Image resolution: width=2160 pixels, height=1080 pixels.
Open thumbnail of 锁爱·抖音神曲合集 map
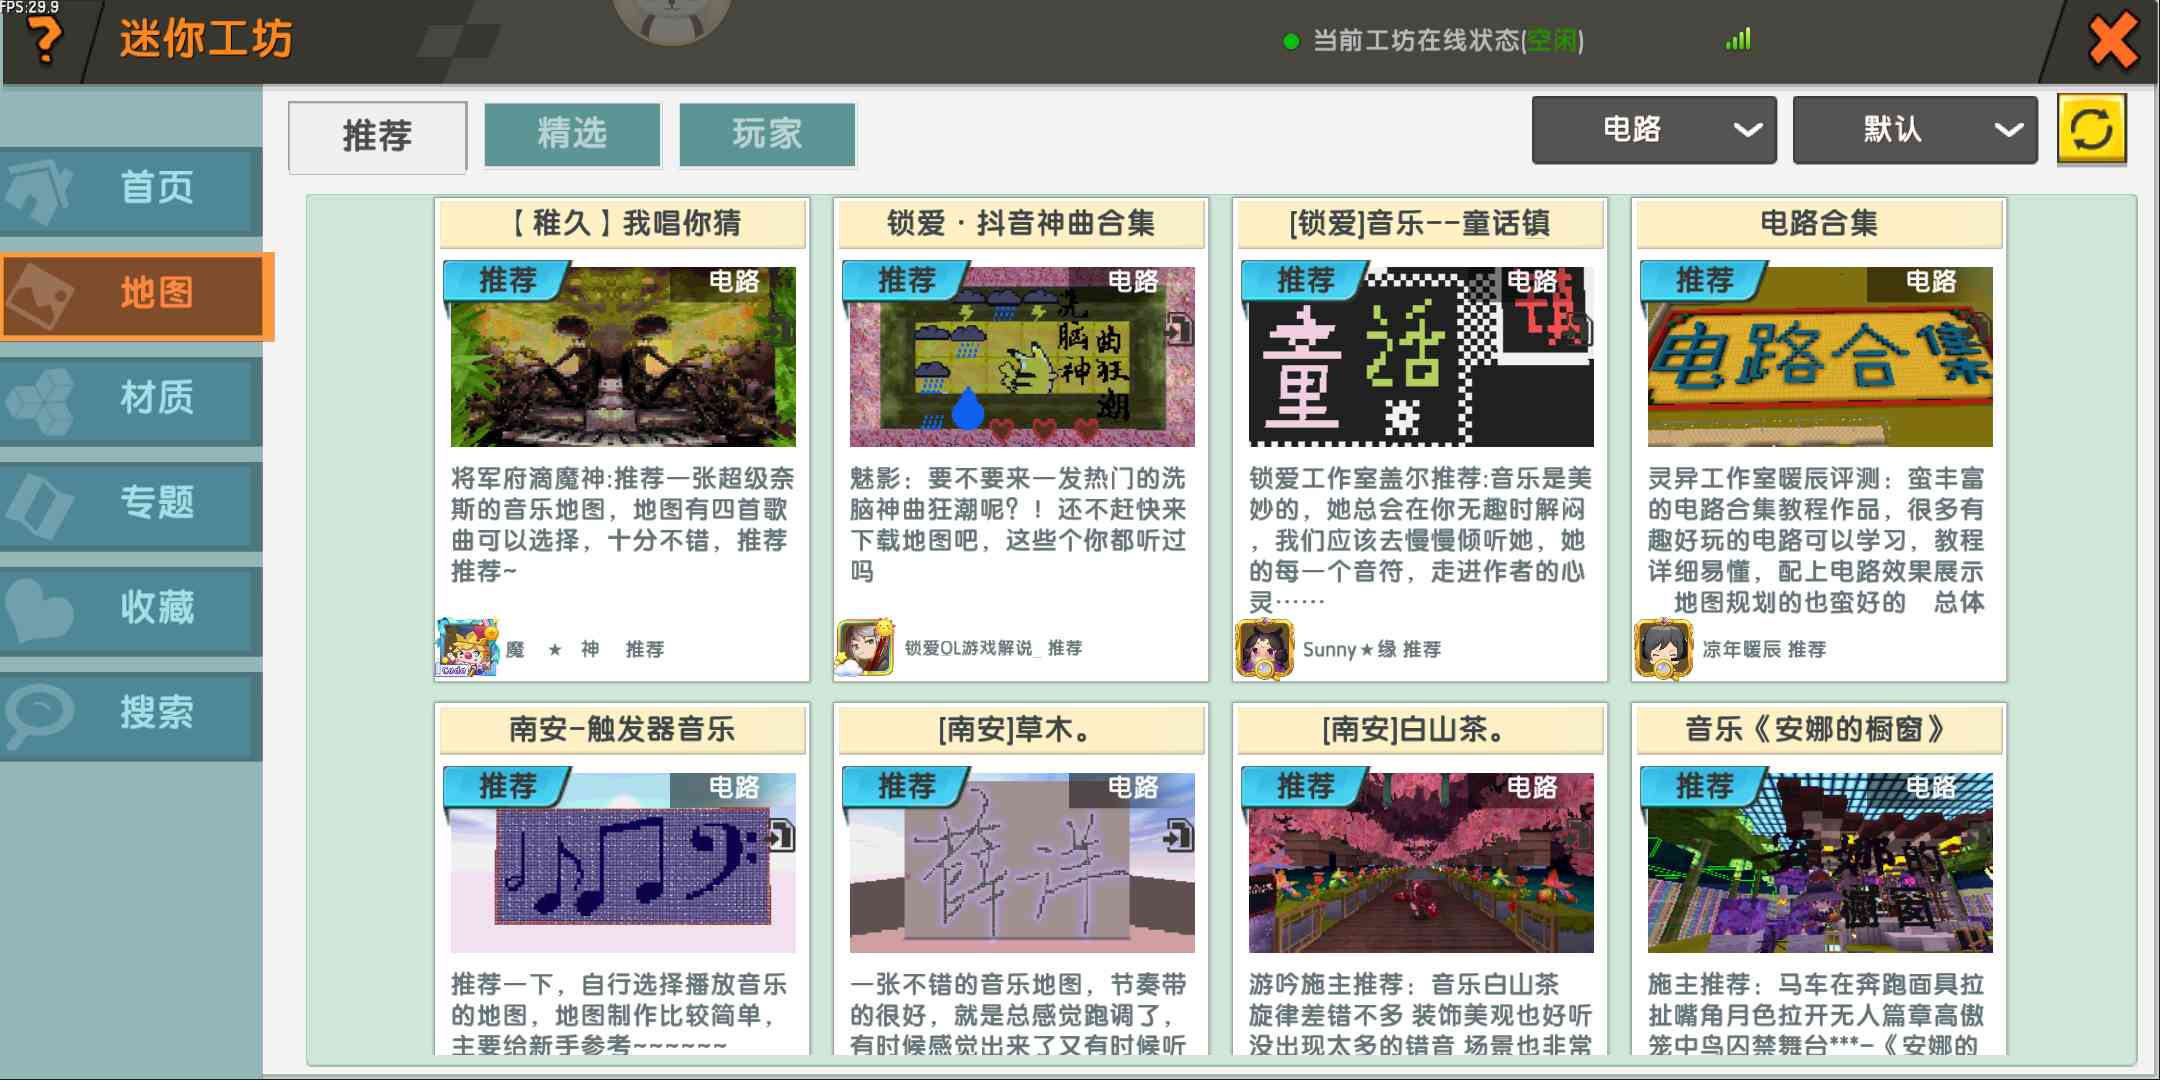pyautogui.click(x=1022, y=355)
